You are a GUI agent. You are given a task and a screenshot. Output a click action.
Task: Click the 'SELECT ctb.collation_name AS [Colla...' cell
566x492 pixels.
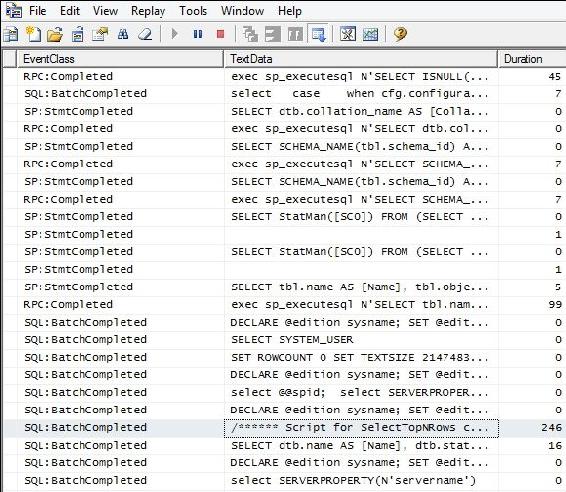[360, 112]
